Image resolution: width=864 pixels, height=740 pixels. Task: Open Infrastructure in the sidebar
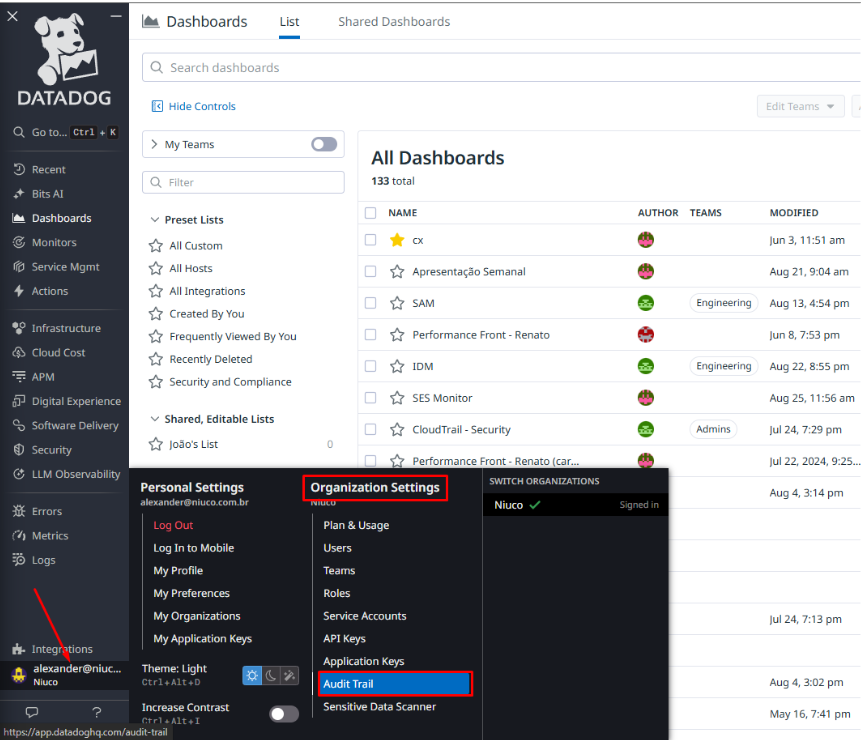click(66, 328)
